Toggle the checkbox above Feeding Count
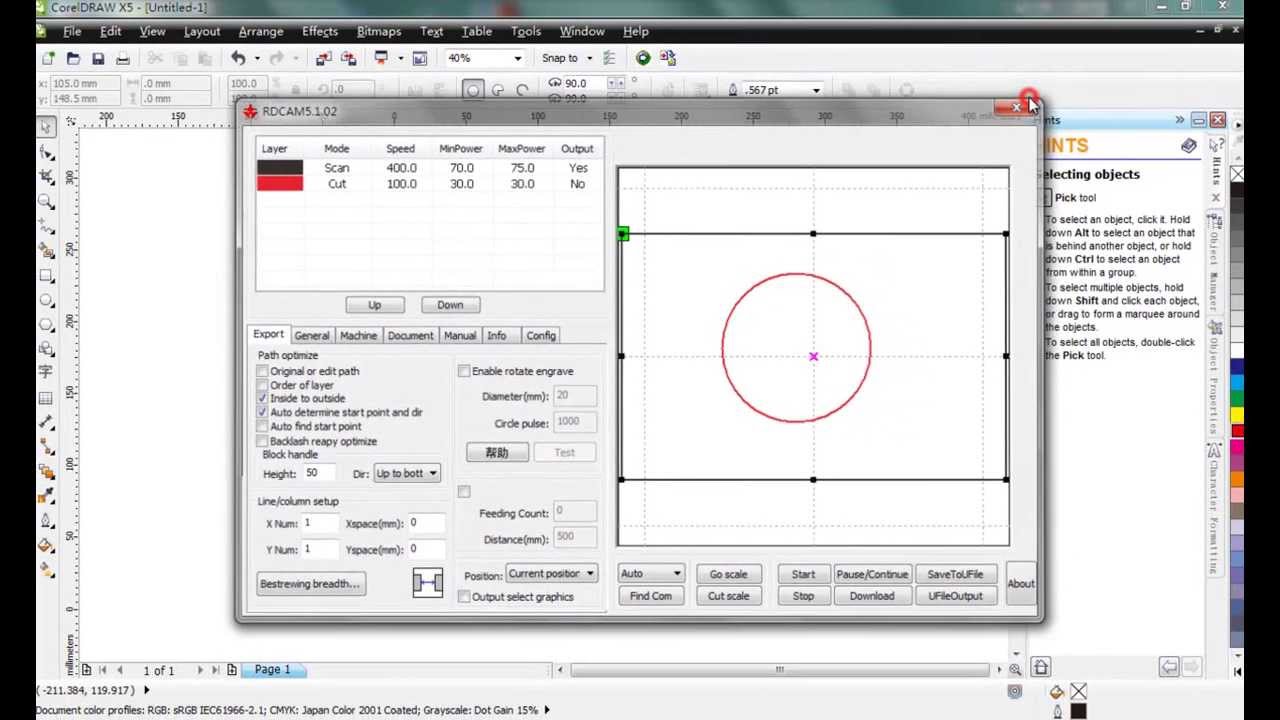 tap(464, 491)
